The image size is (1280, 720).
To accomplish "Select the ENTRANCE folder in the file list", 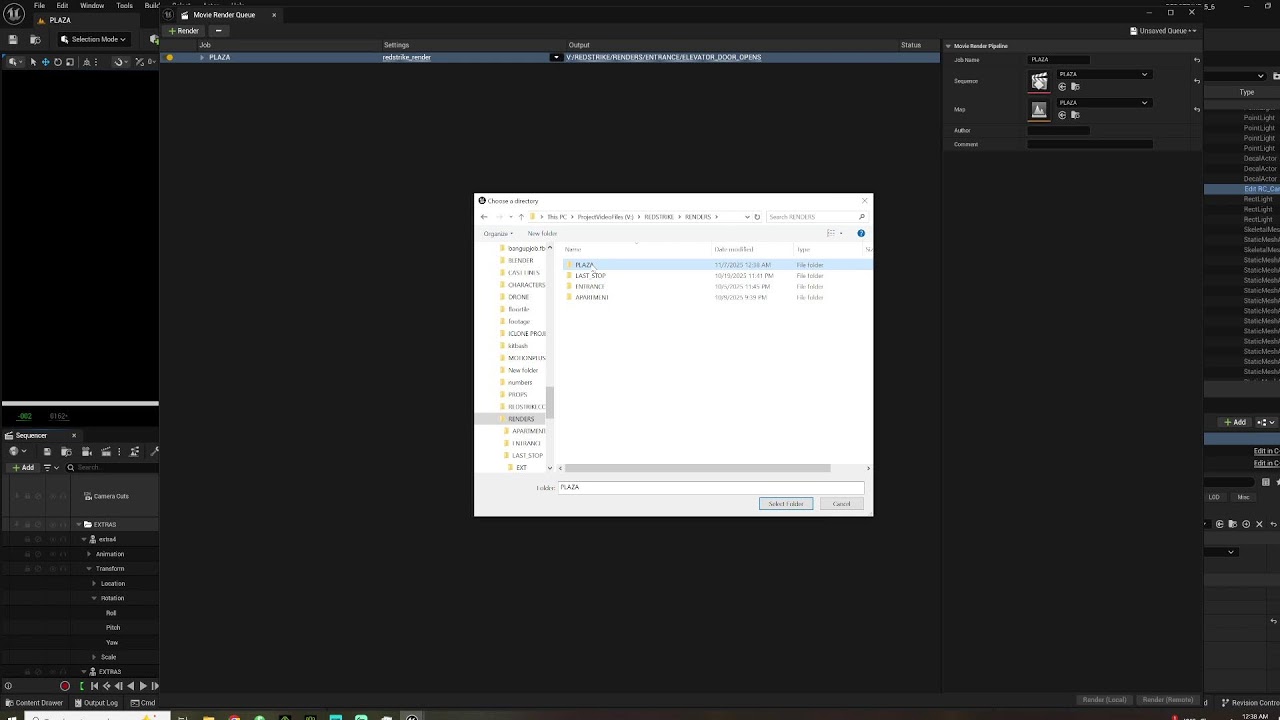I will tap(589, 286).
